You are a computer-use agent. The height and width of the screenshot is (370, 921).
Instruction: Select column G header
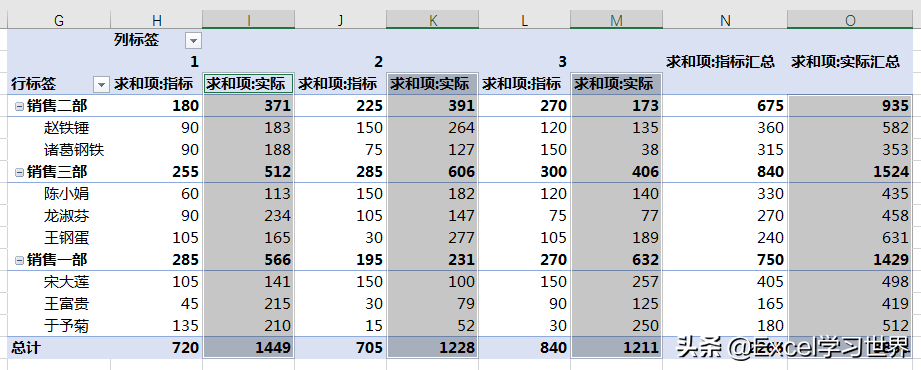pos(59,21)
